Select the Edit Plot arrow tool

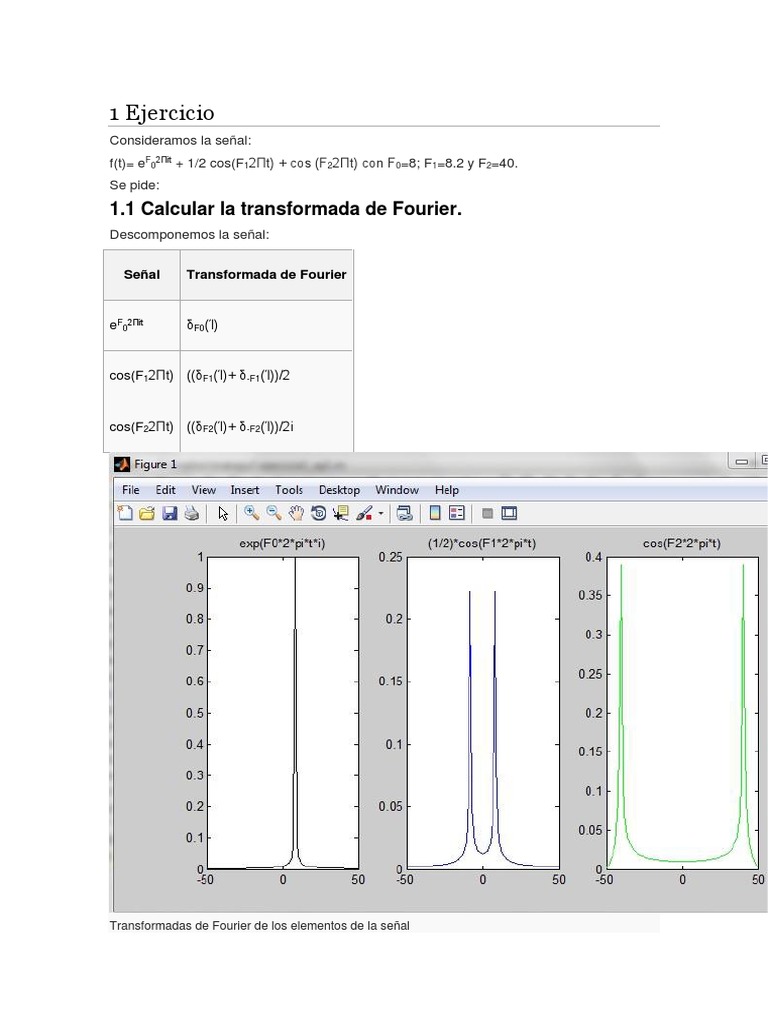tap(223, 513)
